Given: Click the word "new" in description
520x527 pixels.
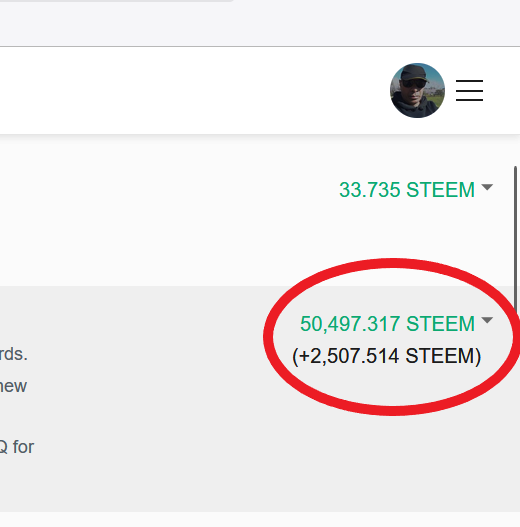Looking at the screenshot, I should click(x=13, y=386).
